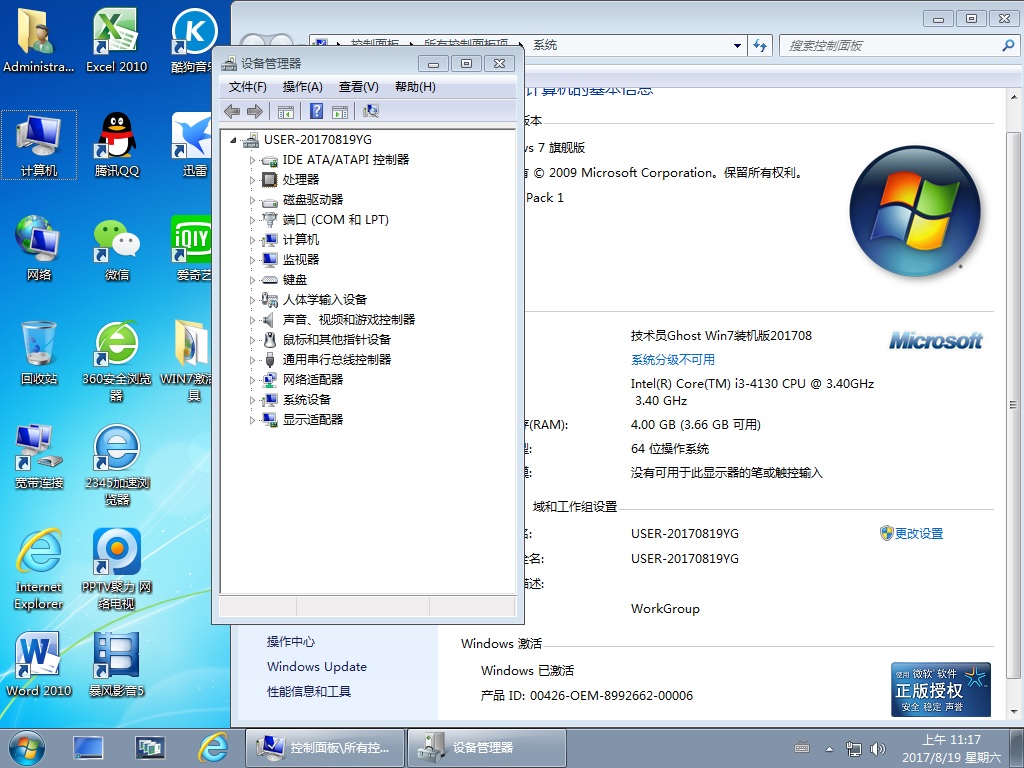
Task: Open the 查看(V) menu
Action: point(359,87)
